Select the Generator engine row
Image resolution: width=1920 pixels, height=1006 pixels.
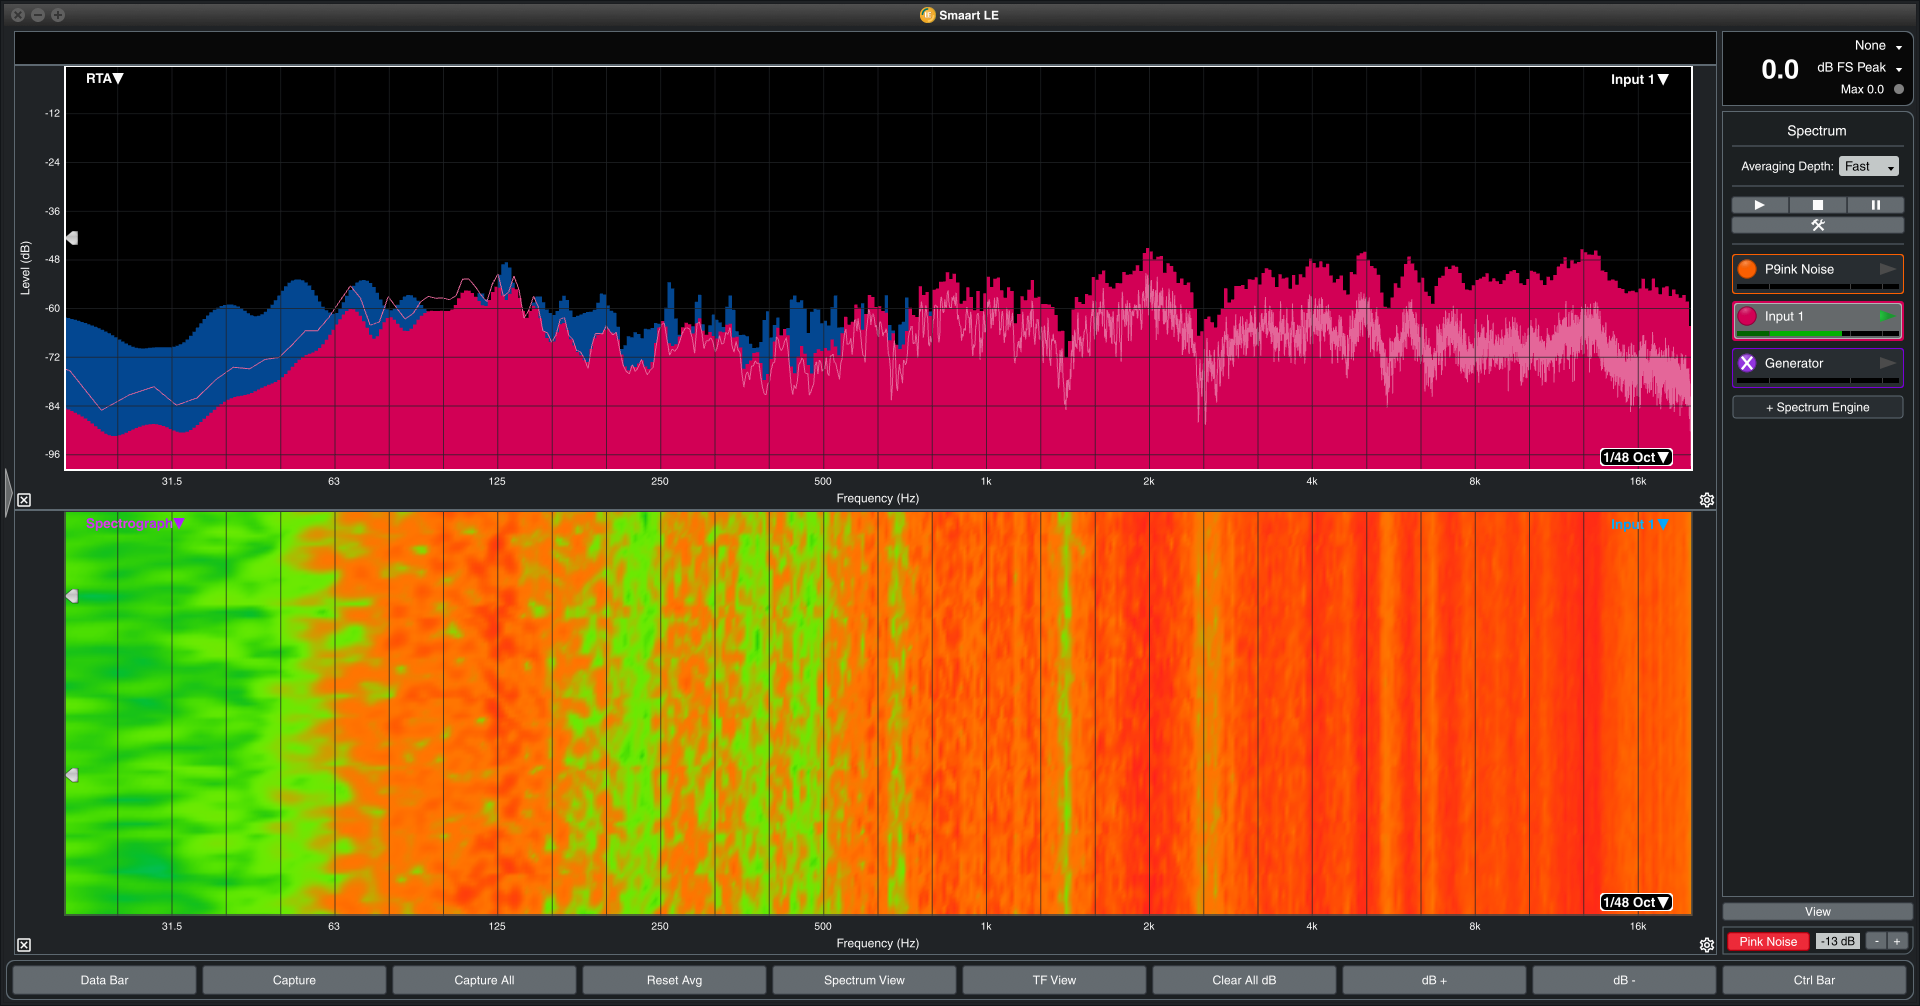point(1817,367)
